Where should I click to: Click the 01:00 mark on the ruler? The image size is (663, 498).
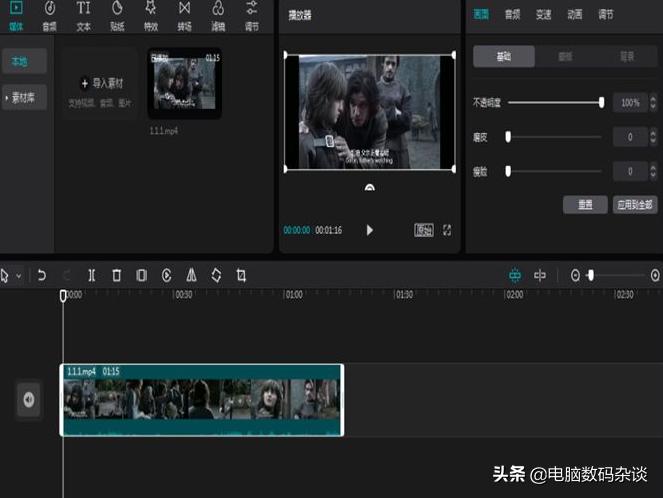[294, 295]
